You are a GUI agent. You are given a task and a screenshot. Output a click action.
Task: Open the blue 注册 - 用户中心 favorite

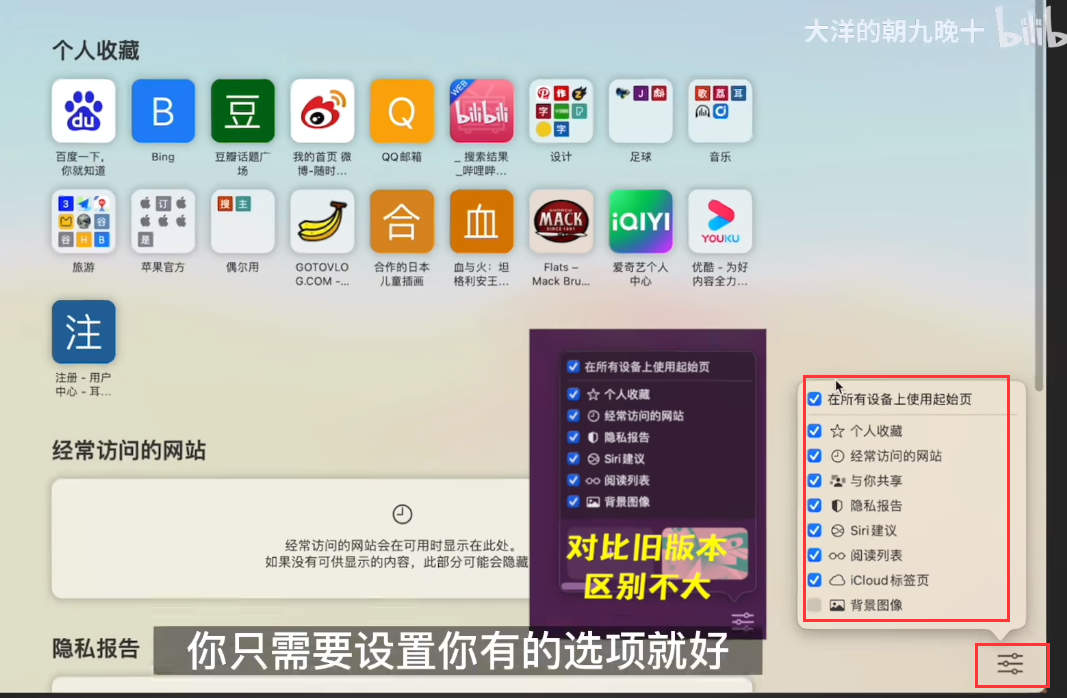84,332
